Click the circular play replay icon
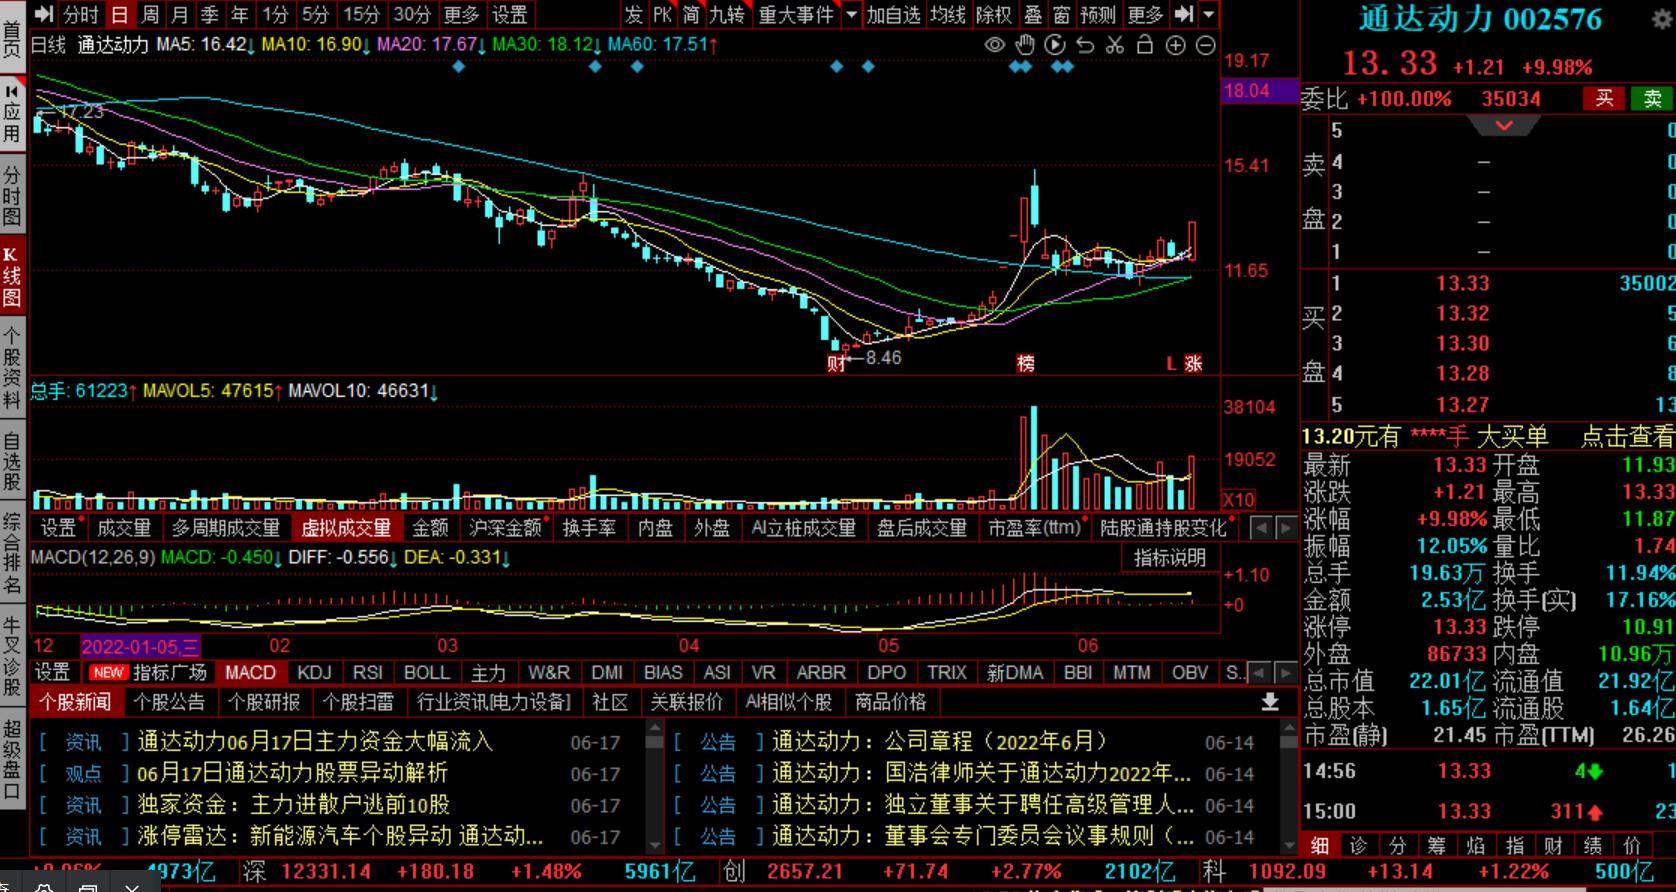This screenshot has height=892, width=1676. coord(1055,45)
